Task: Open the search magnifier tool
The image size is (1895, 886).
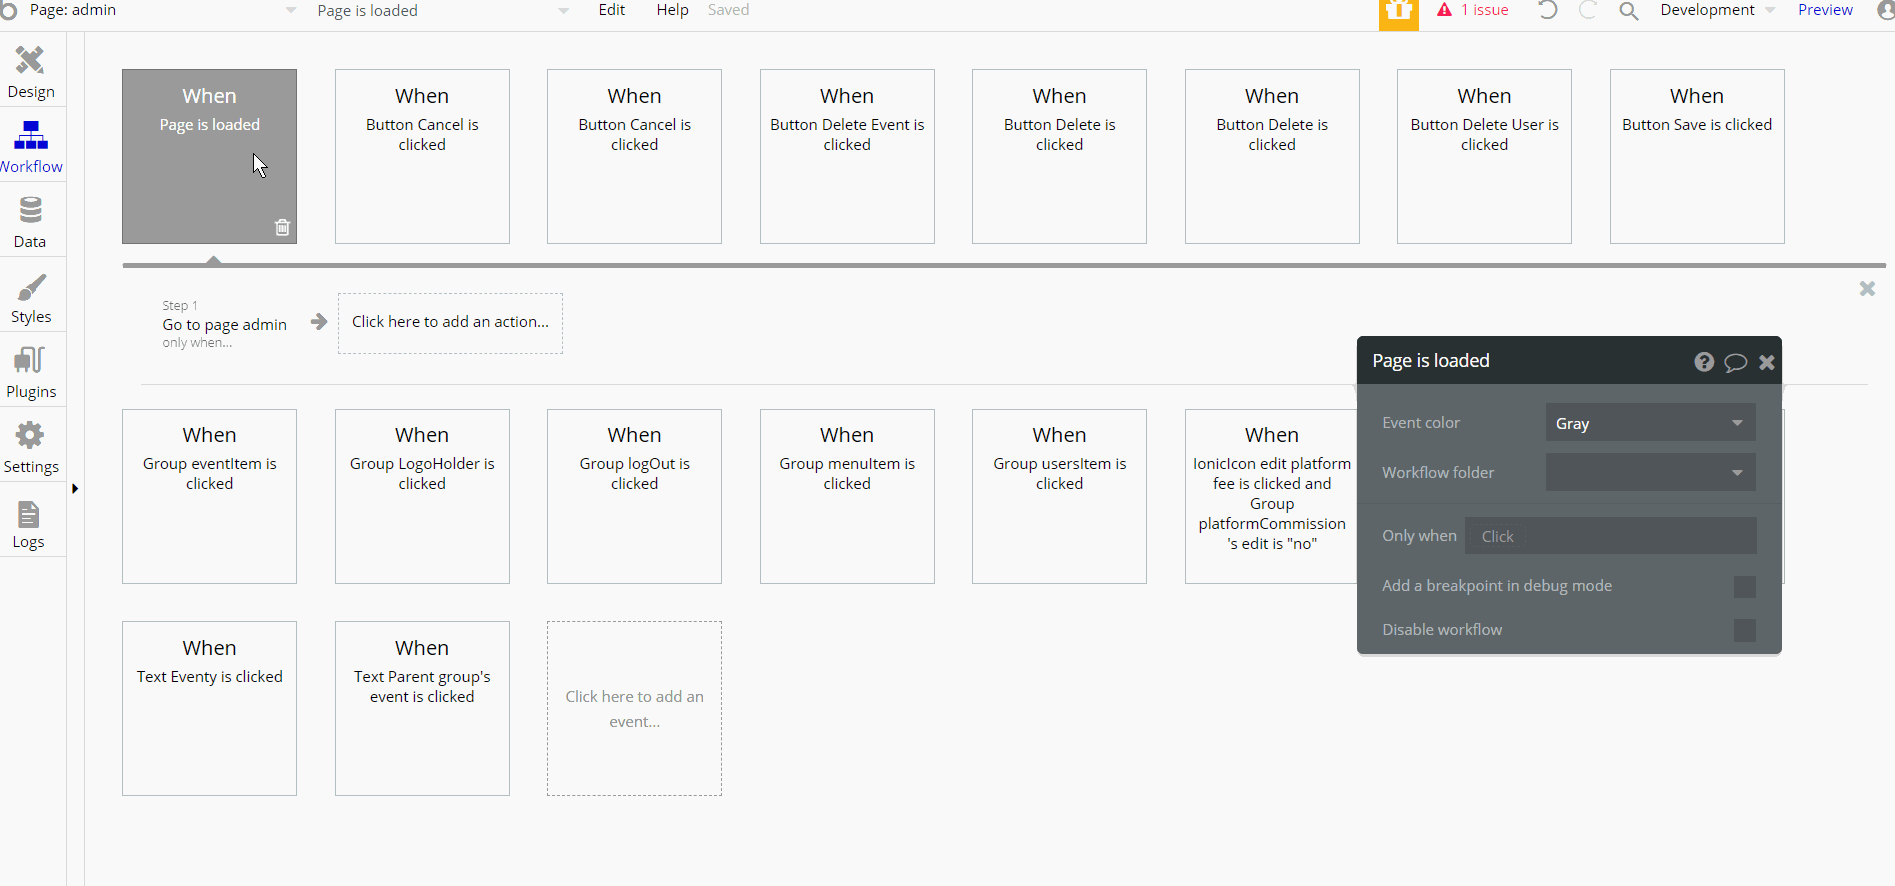Action: [1629, 11]
